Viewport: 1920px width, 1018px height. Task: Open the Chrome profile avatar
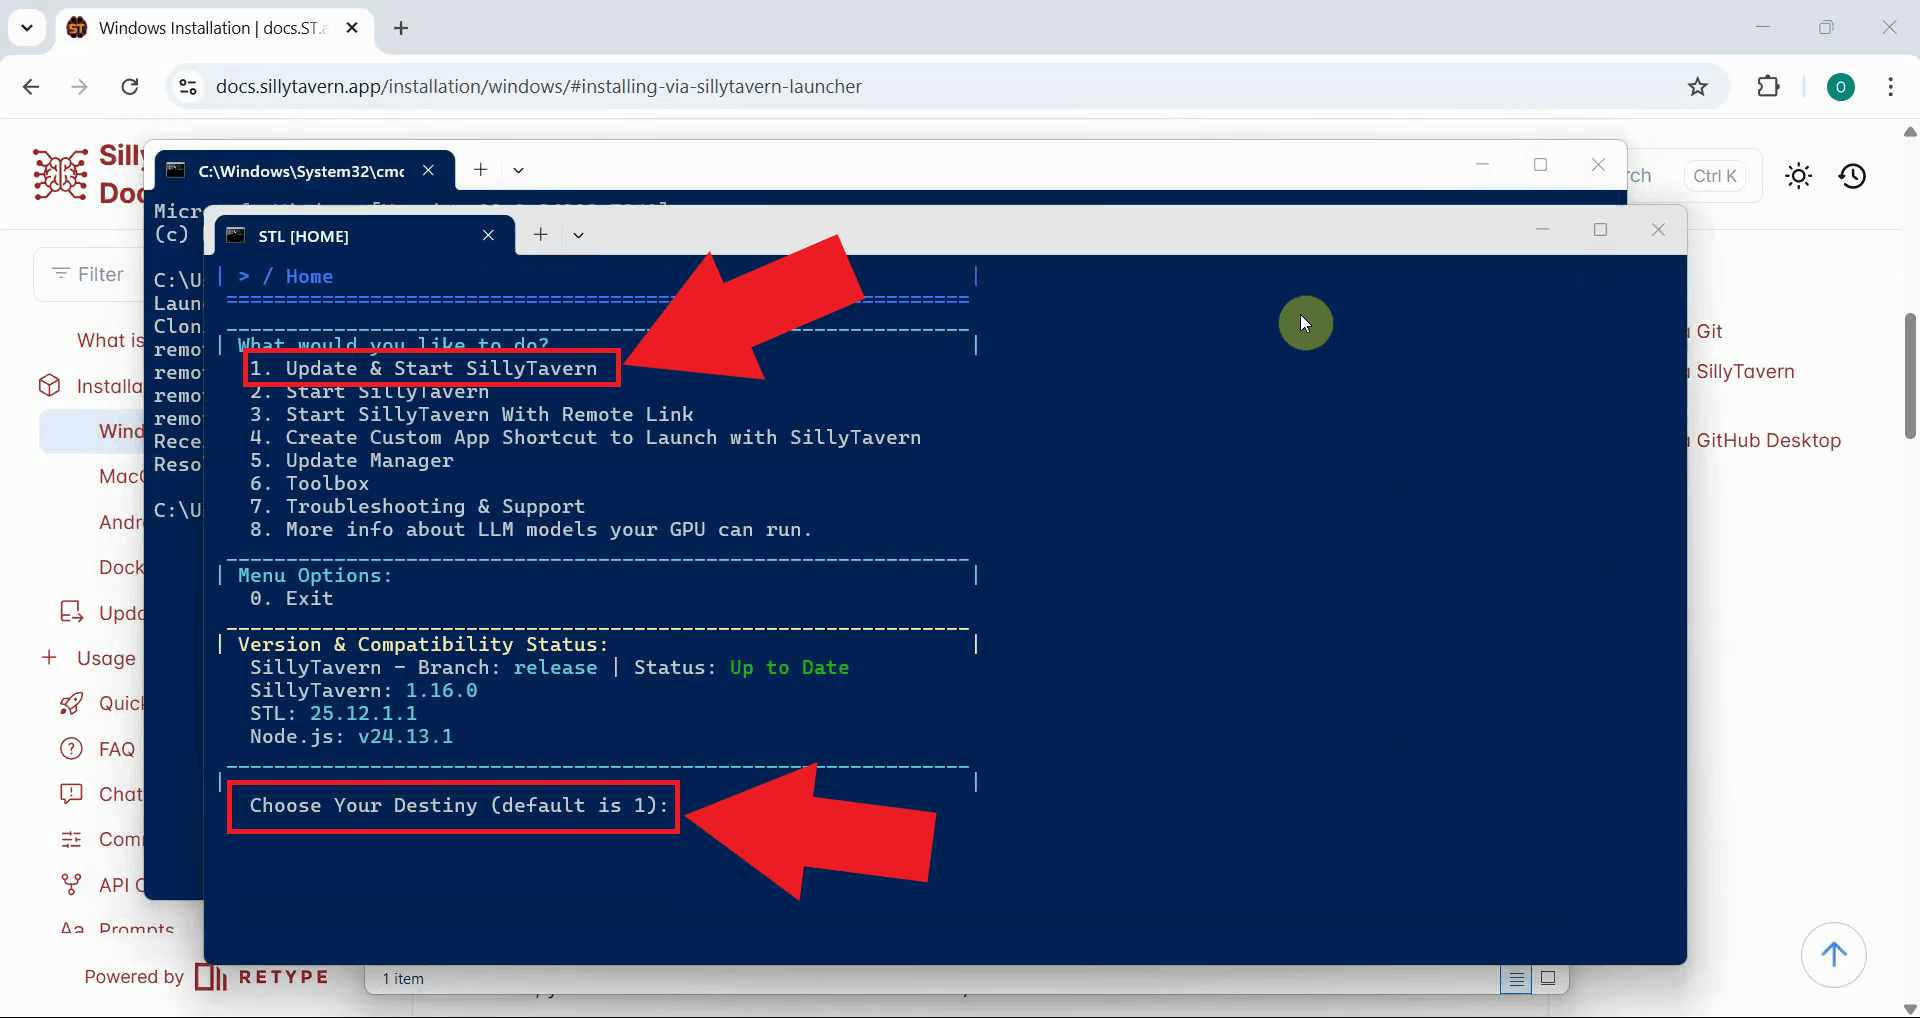[x=1840, y=87]
